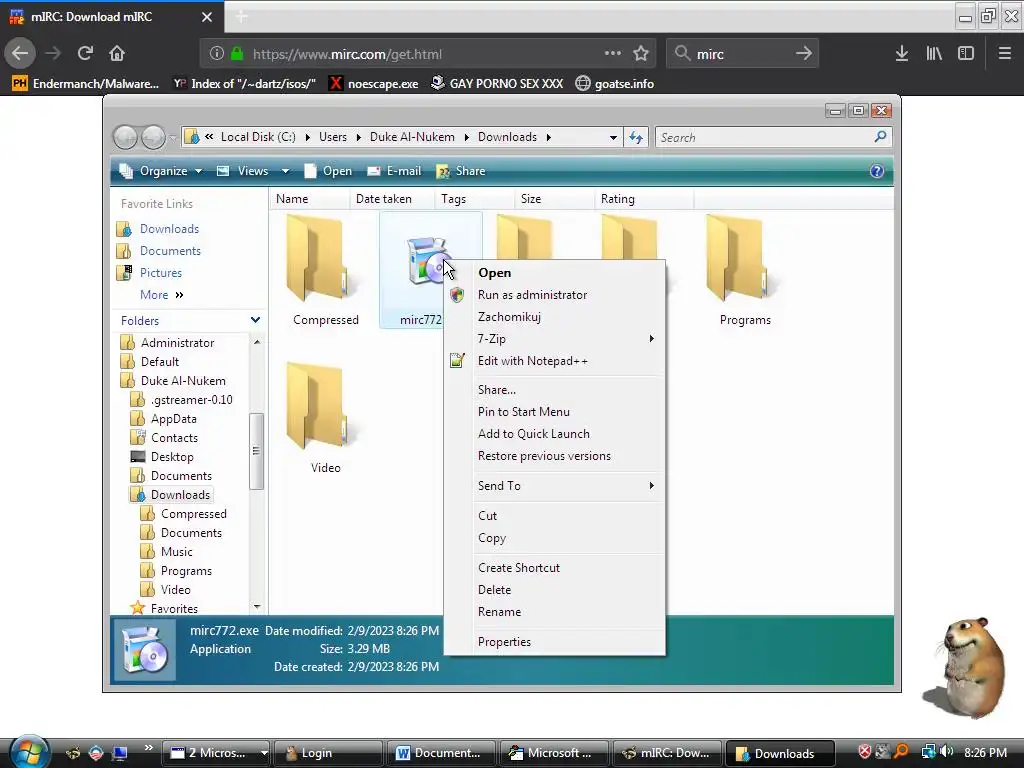Open the noescape.exe bookmark
The width and height of the screenshot is (1024, 768).
coord(373,84)
